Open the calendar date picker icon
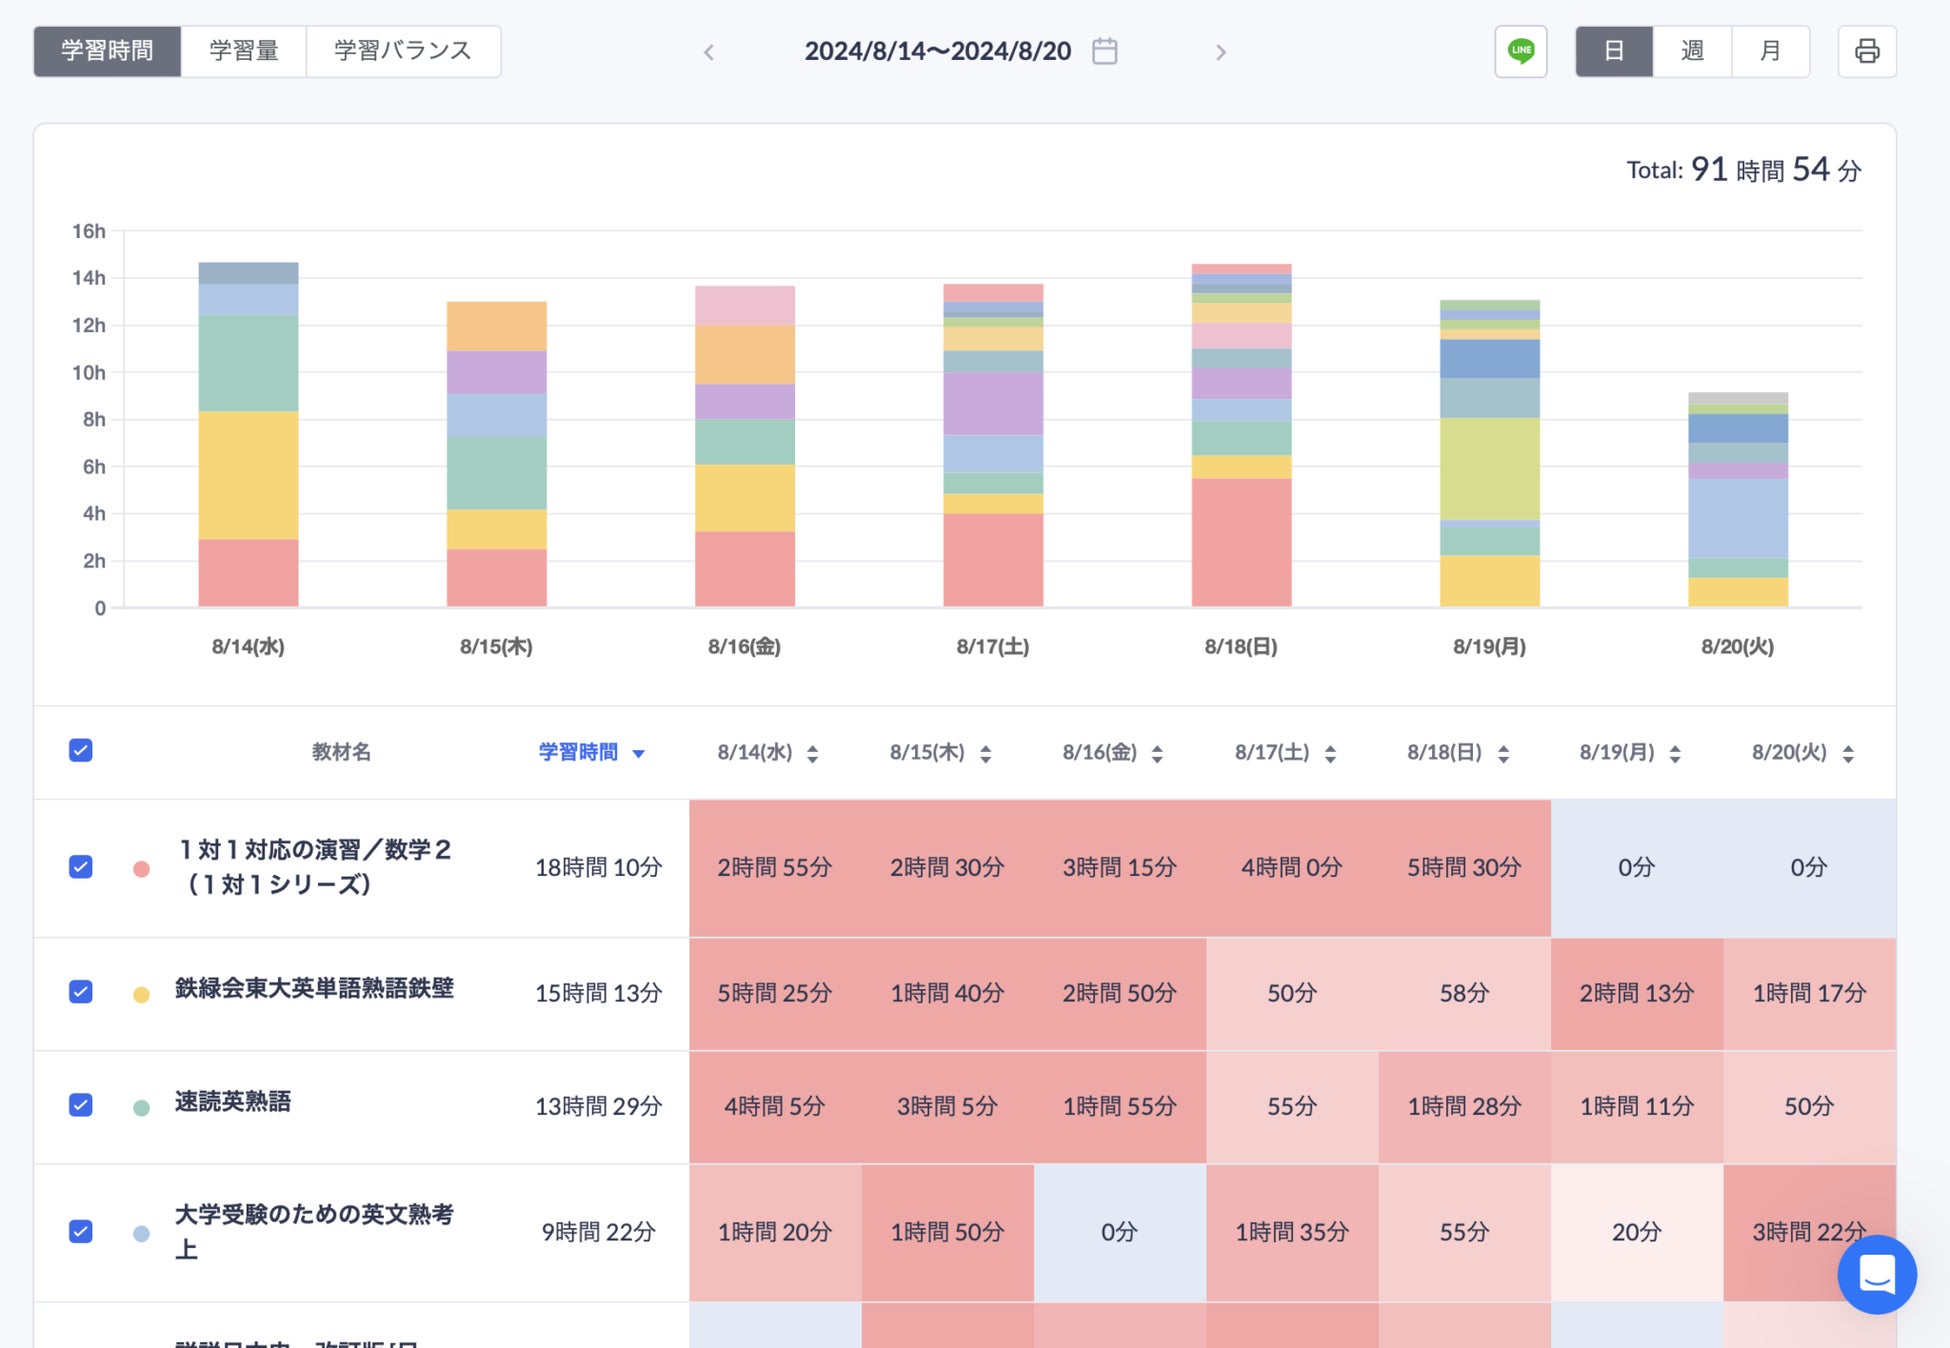 click(x=1104, y=51)
